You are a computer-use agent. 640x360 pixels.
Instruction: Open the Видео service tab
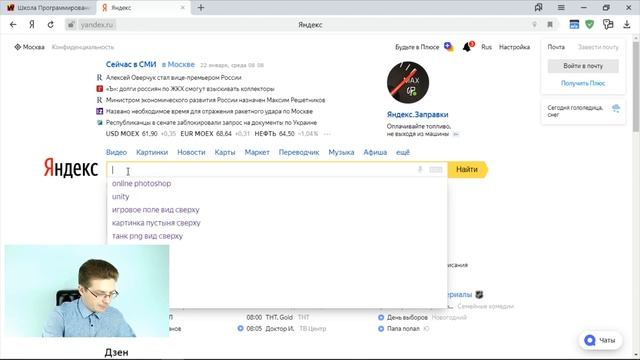(116, 152)
